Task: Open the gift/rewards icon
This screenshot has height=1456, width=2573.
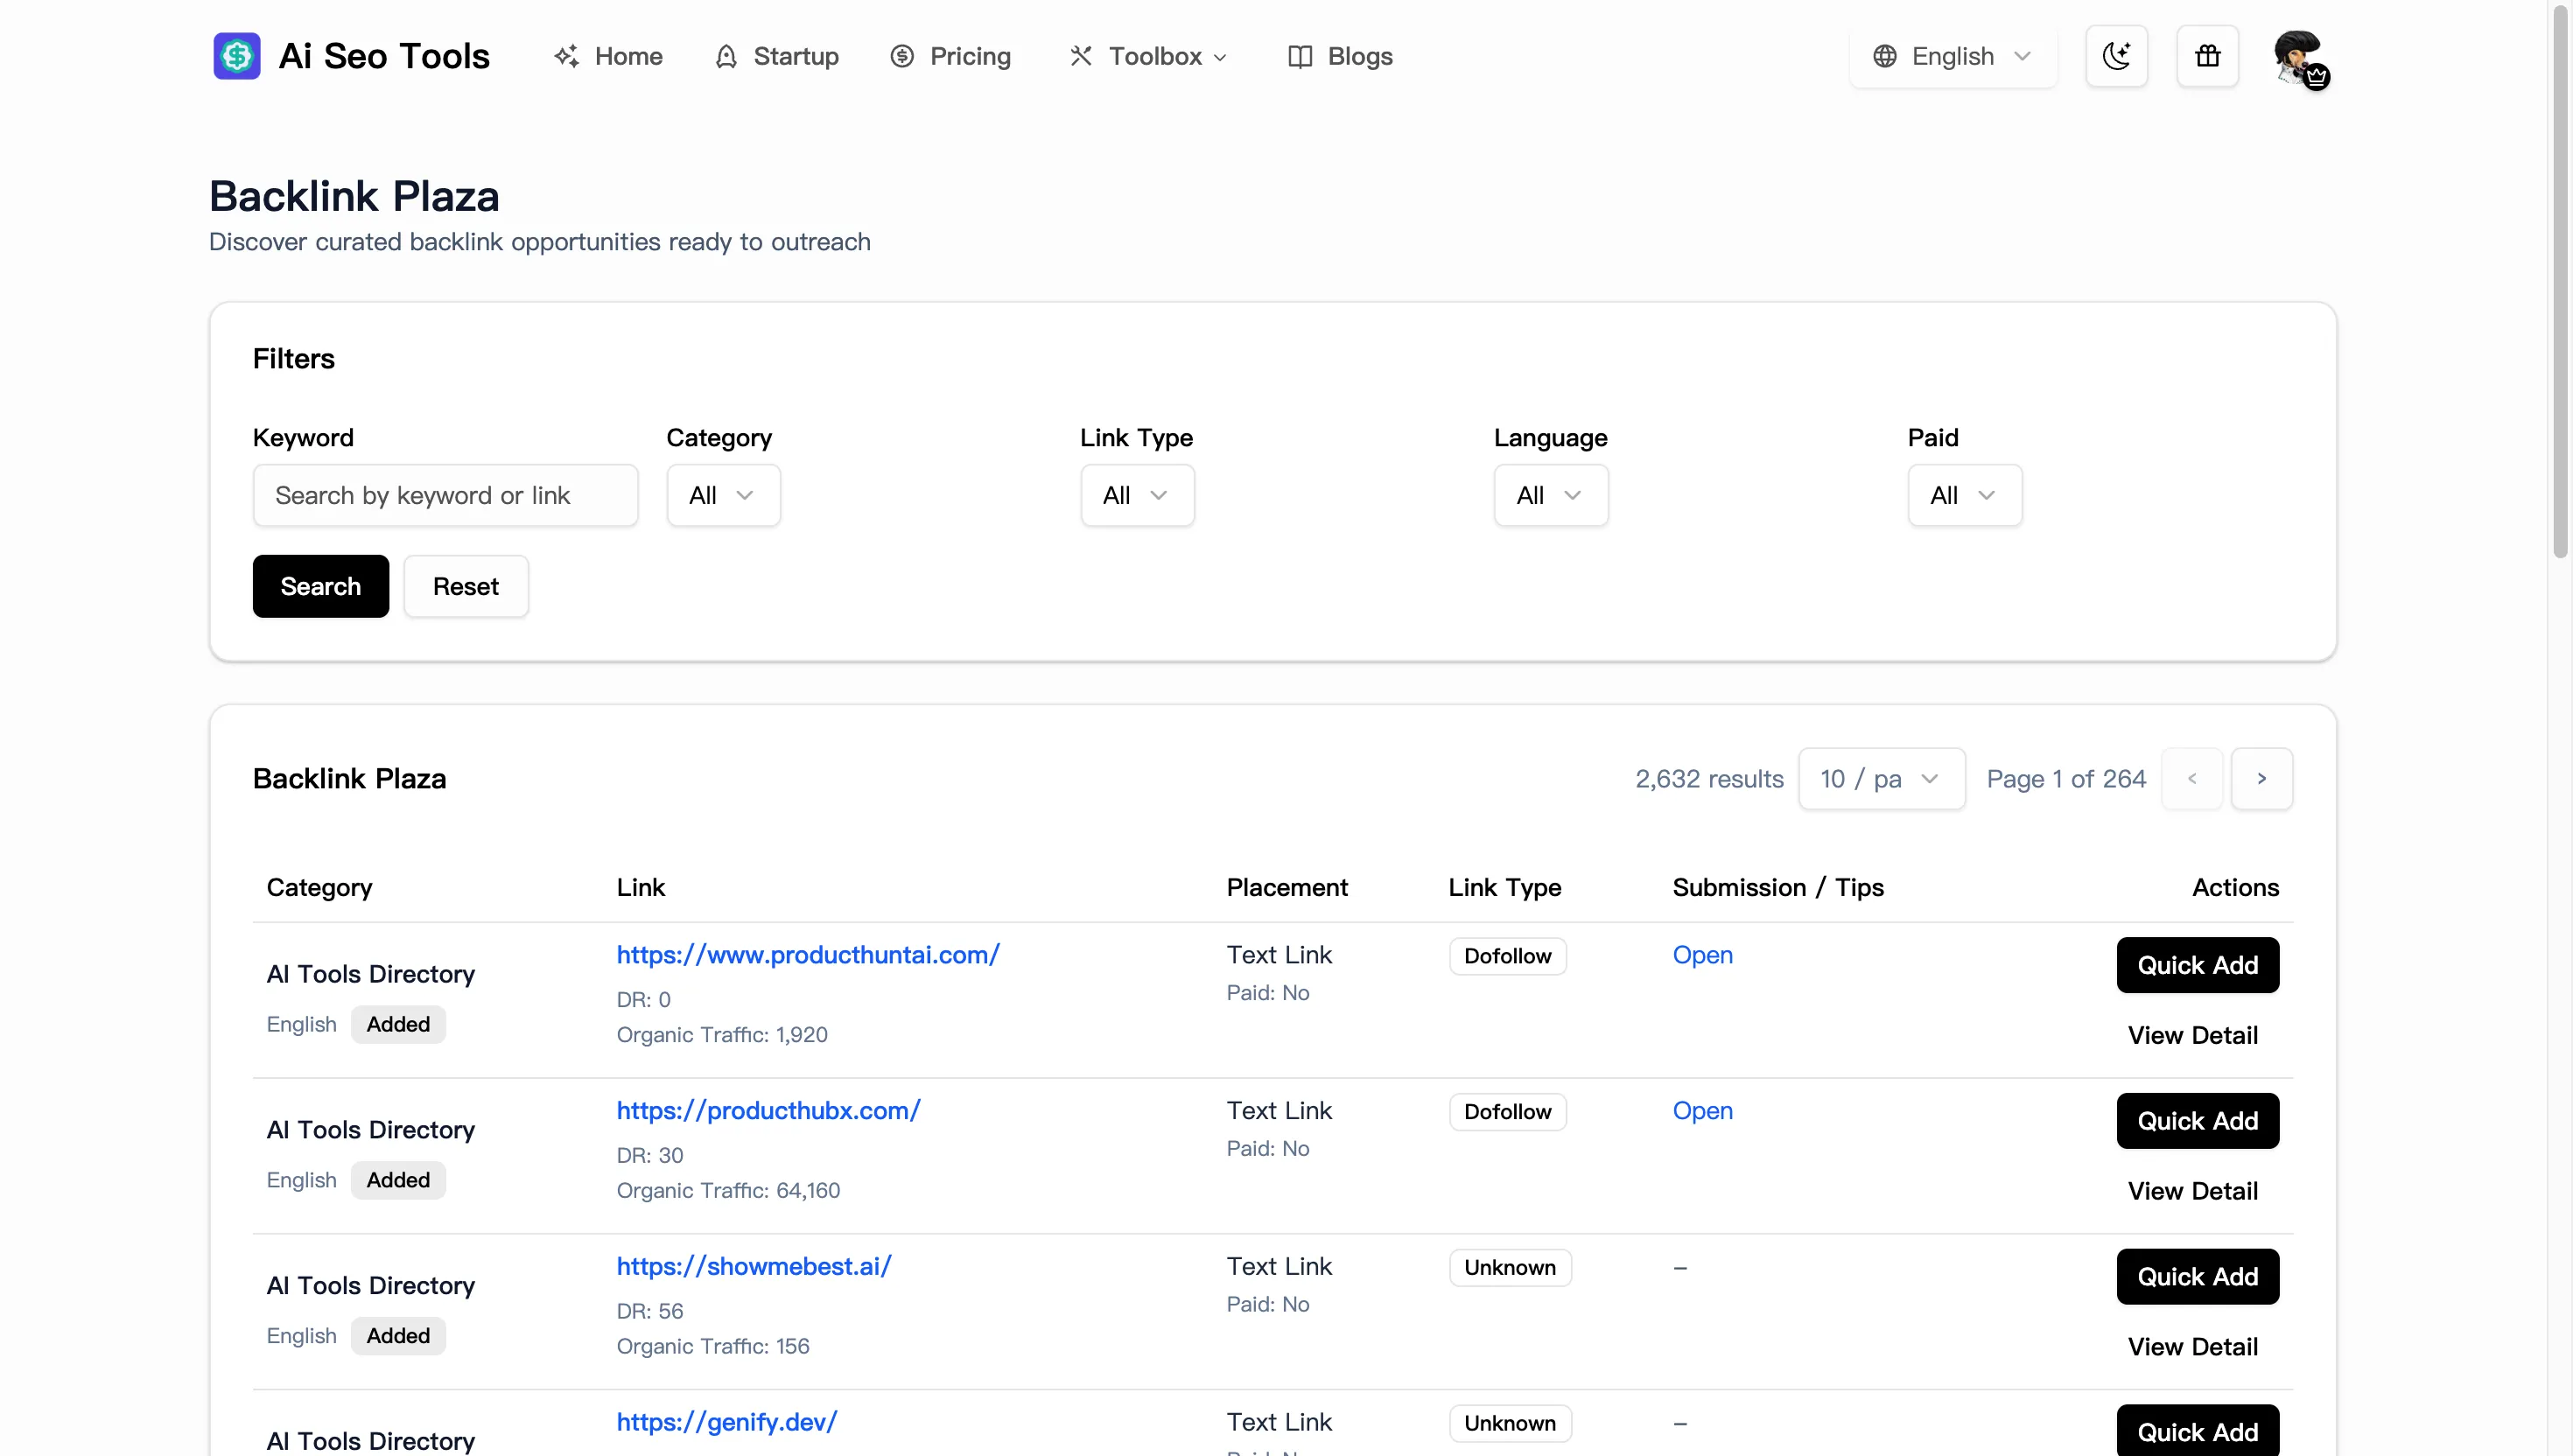Action: coord(2207,56)
